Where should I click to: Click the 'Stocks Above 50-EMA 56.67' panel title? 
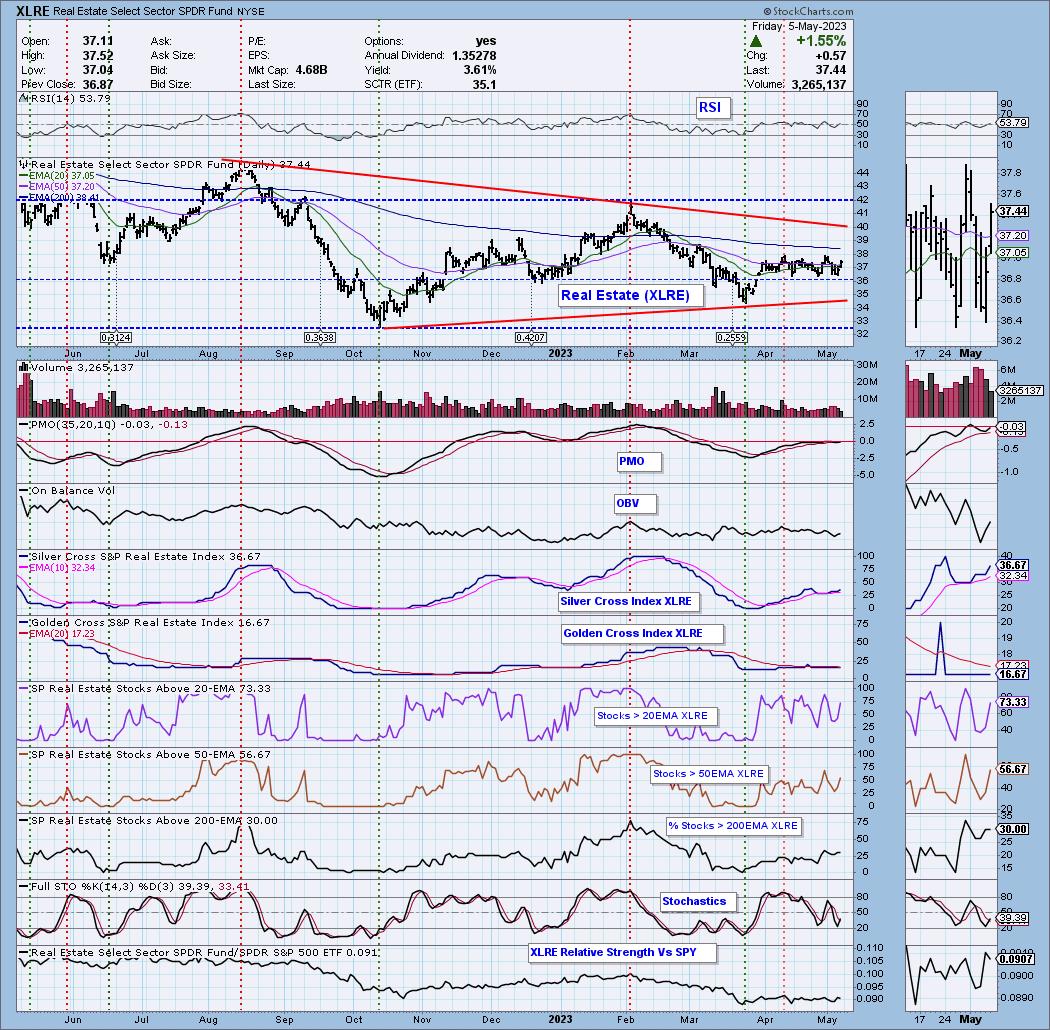[x=145, y=755]
